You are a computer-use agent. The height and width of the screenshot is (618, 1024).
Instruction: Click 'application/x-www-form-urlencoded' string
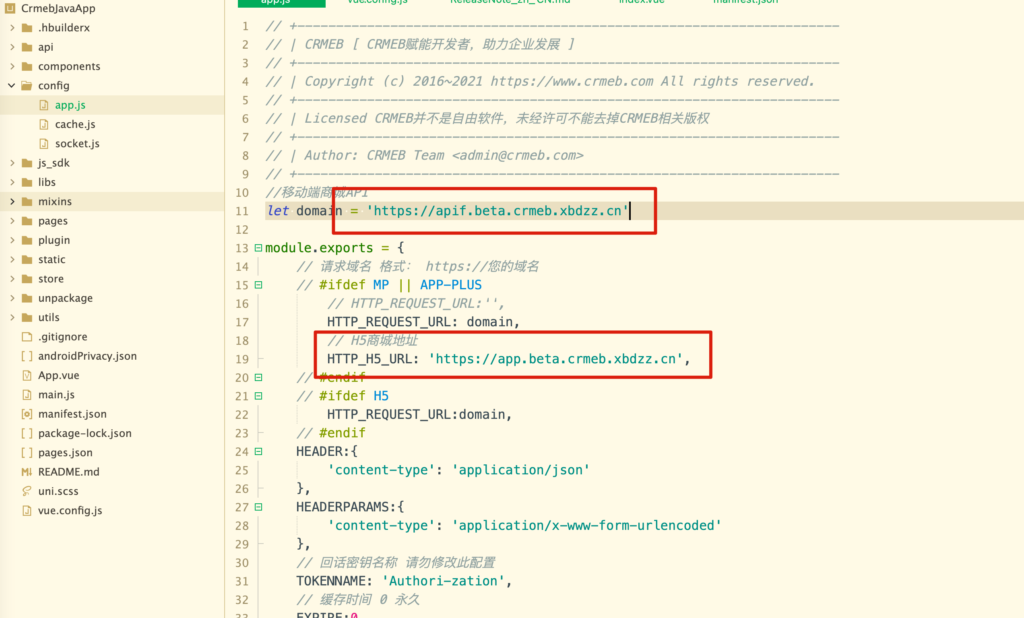(x=586, y=526)
